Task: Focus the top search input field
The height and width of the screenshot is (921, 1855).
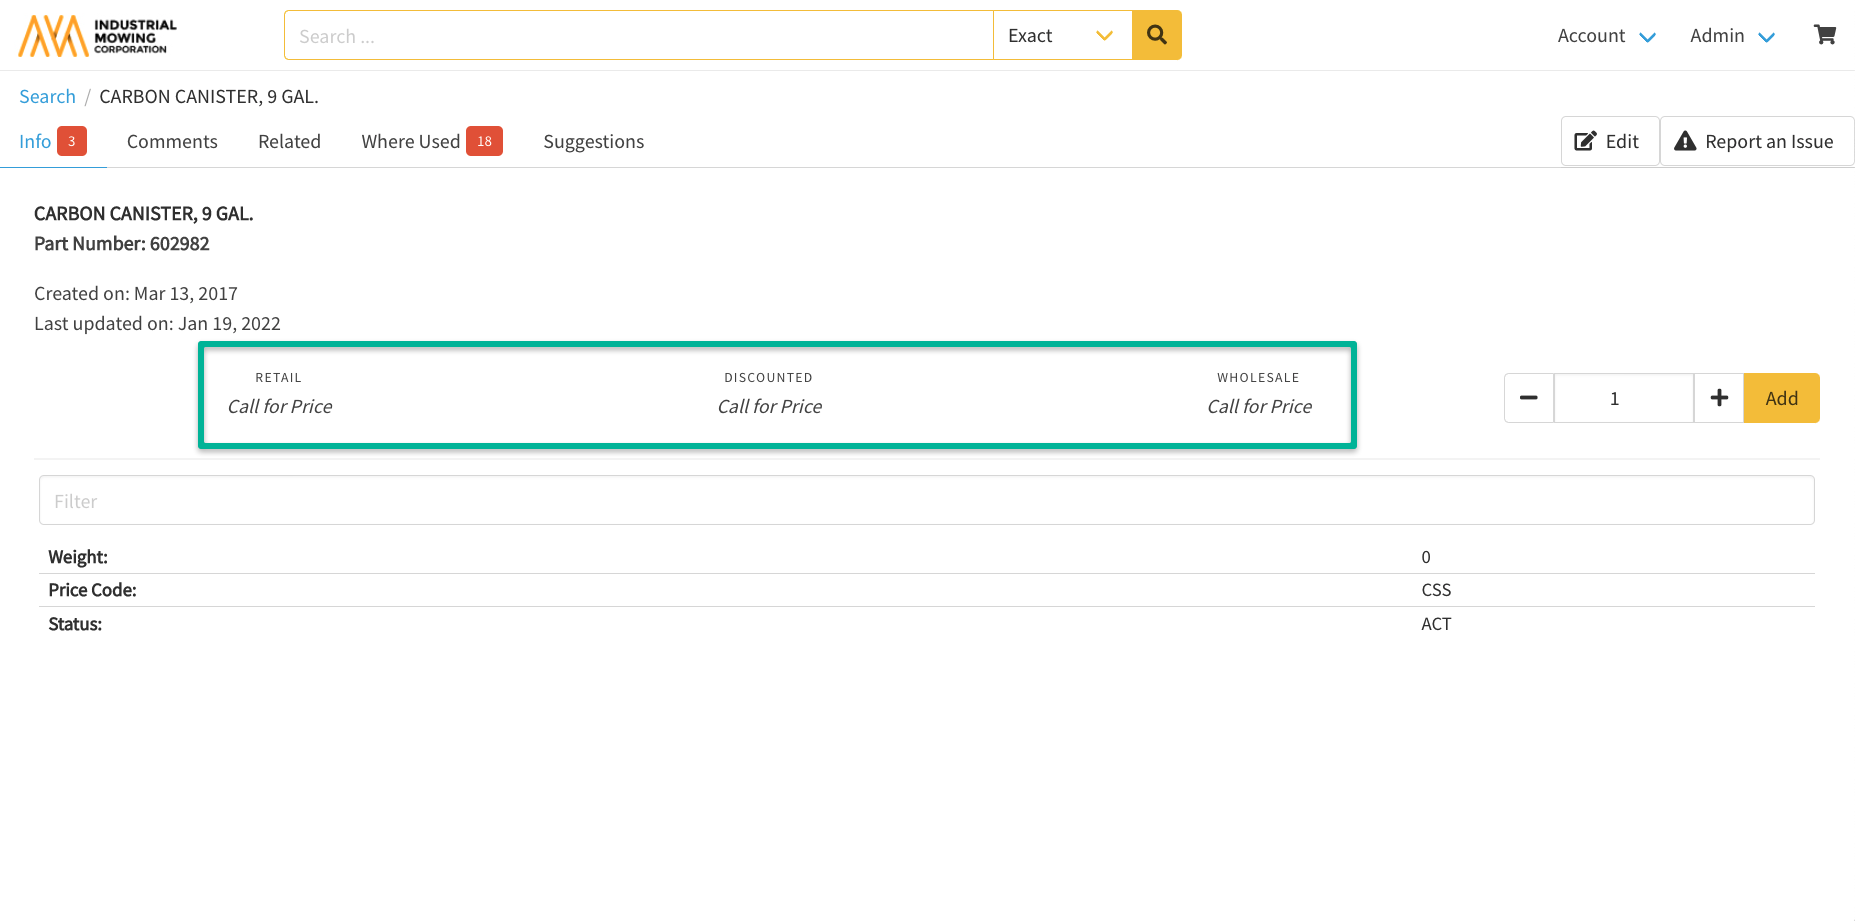Action: click(638, 36)
